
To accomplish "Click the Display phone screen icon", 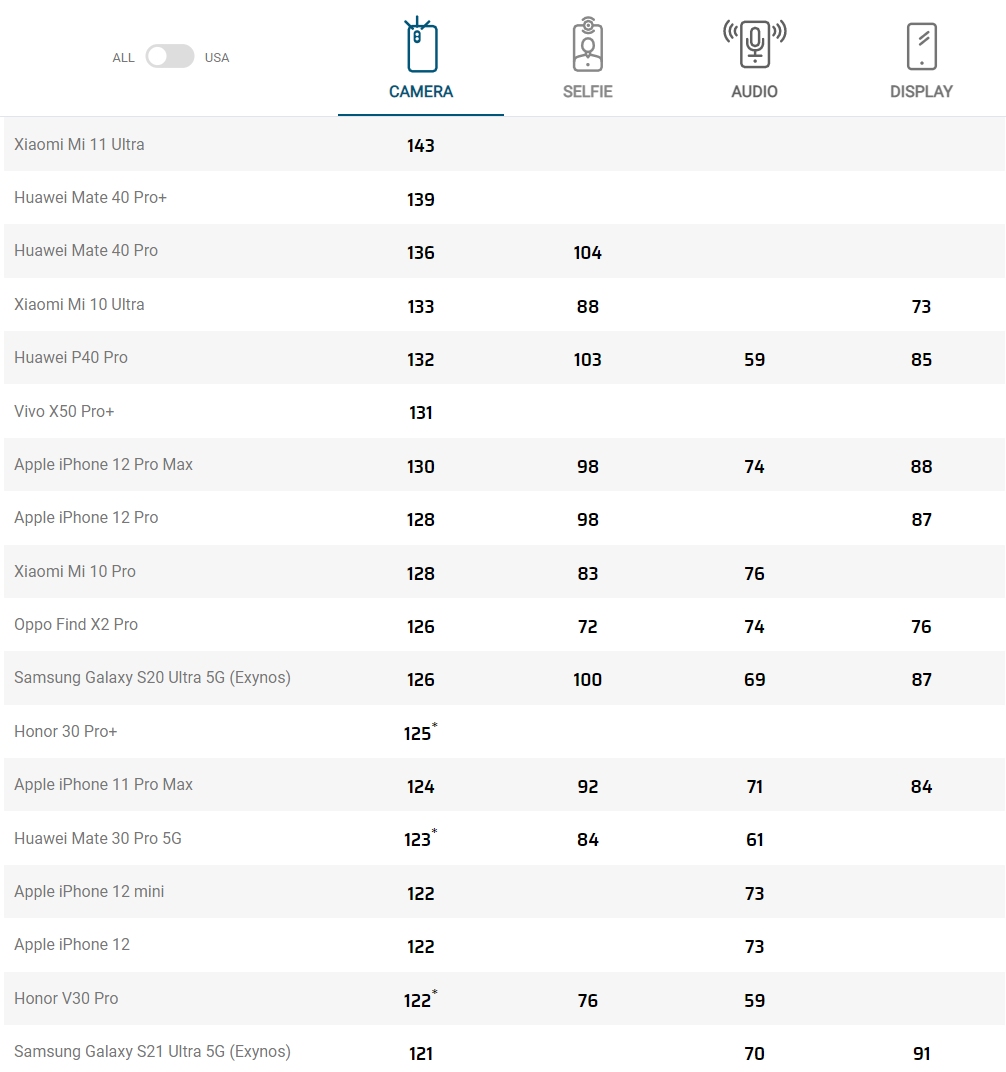I will [921, 46].
